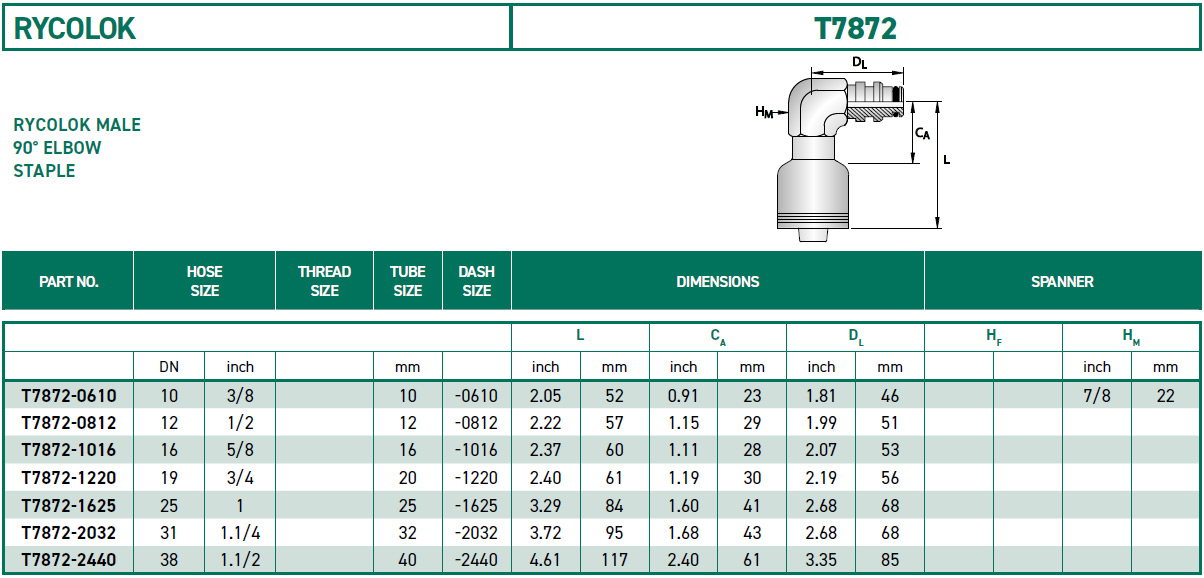Click L inch value 4.61
This screenshot has height=578, width=1204.
(546, 560)
